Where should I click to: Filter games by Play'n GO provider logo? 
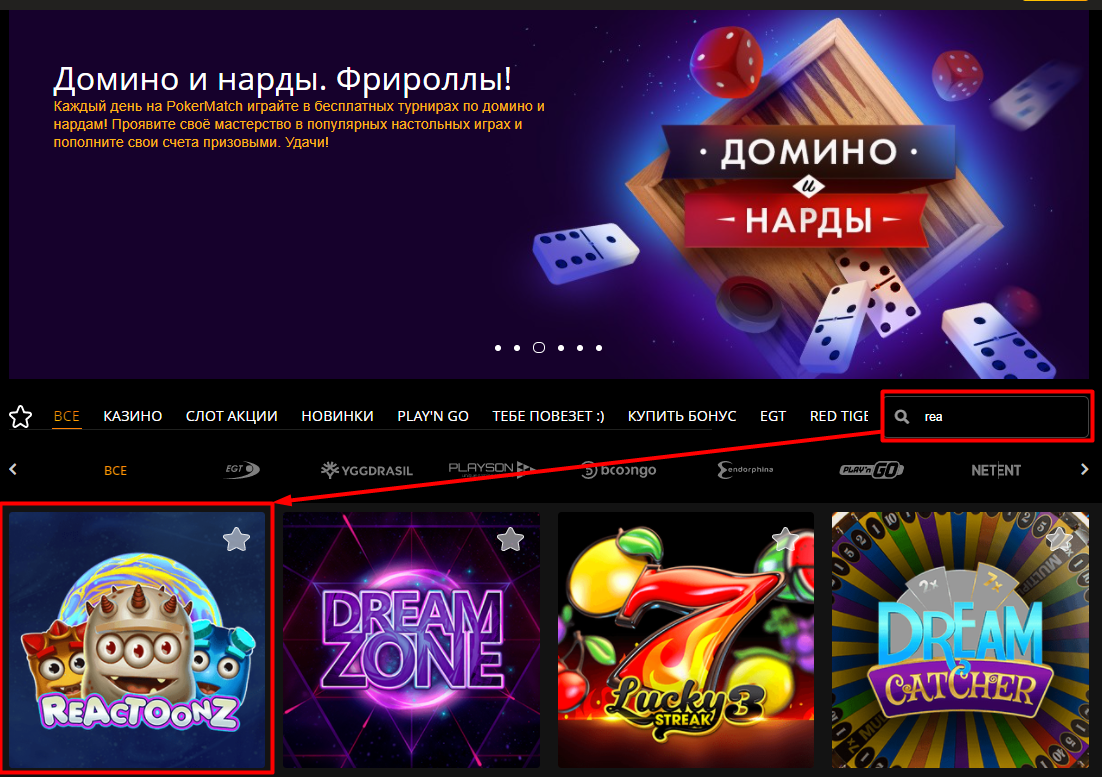click(871, 470)
